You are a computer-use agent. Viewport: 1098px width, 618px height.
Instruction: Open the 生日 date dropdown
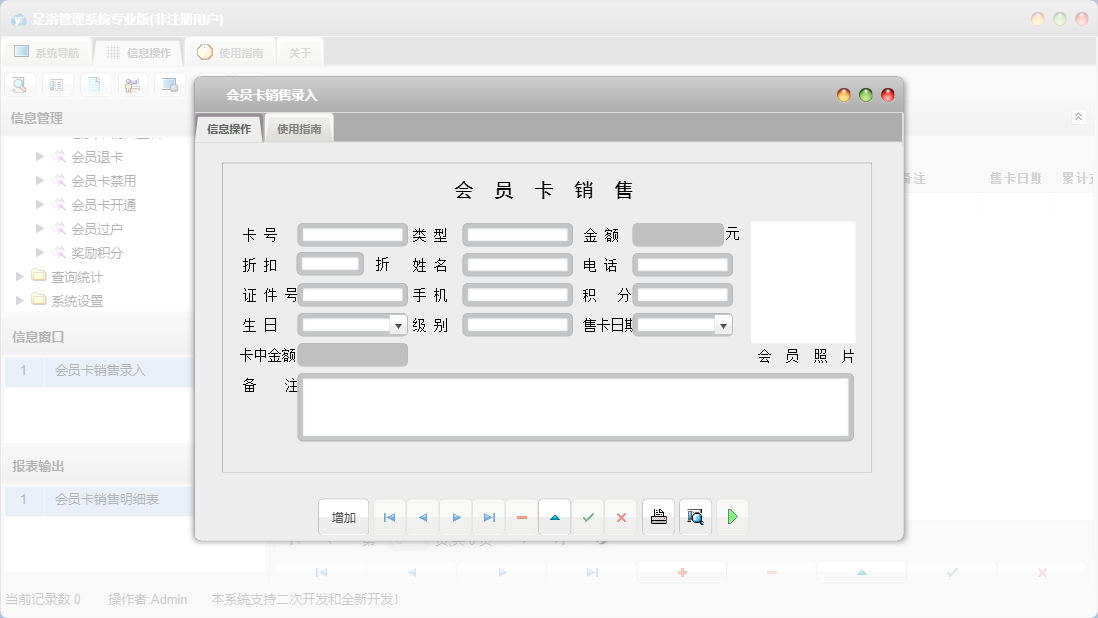click(398, 325)
